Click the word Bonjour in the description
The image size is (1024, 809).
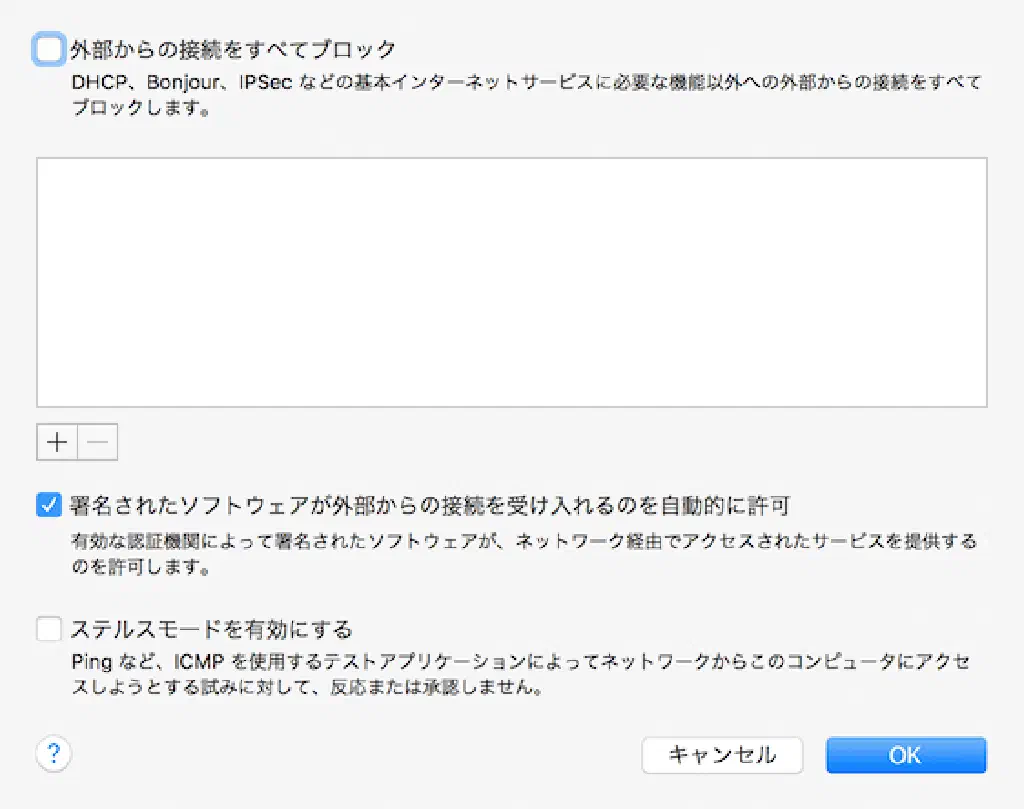click(180, 82)
